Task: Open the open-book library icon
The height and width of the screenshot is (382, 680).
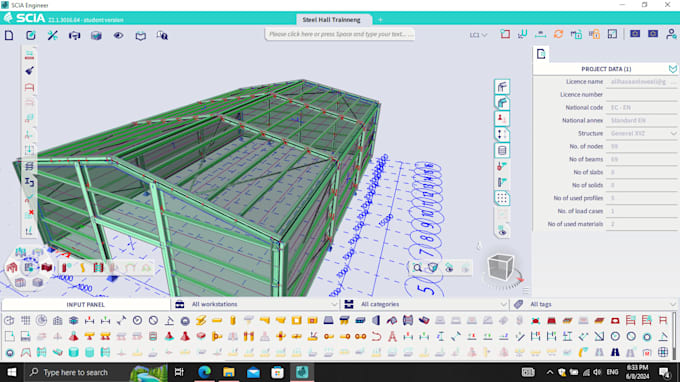Action: (x=141, y=35)
